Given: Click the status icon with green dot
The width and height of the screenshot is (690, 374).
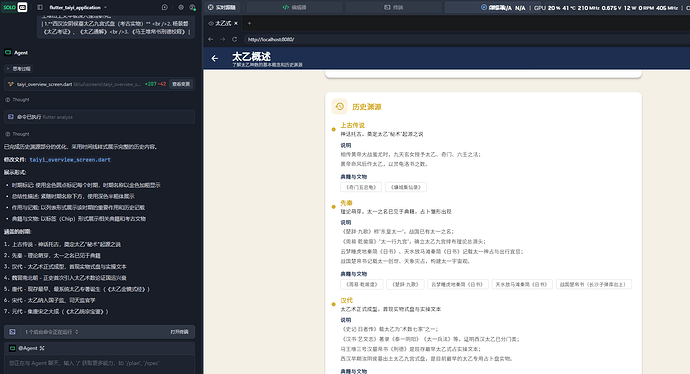Looking at the screenshot, I should click(192, 7).
